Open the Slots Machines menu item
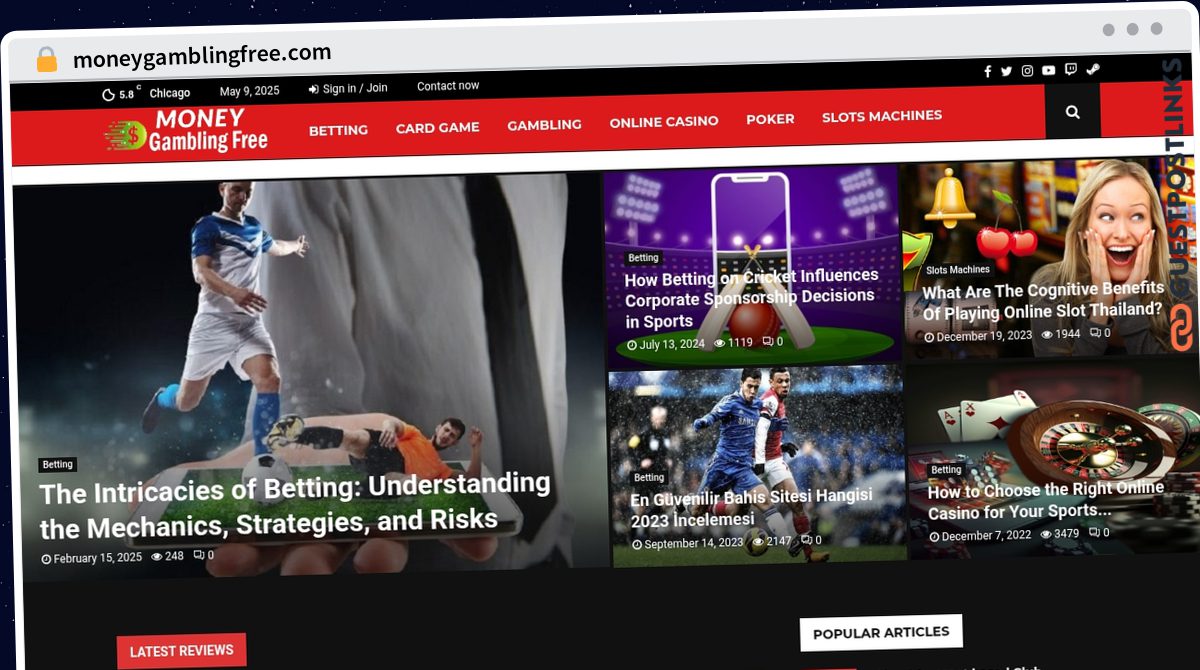1200x670 pixels. click(882, 116)
